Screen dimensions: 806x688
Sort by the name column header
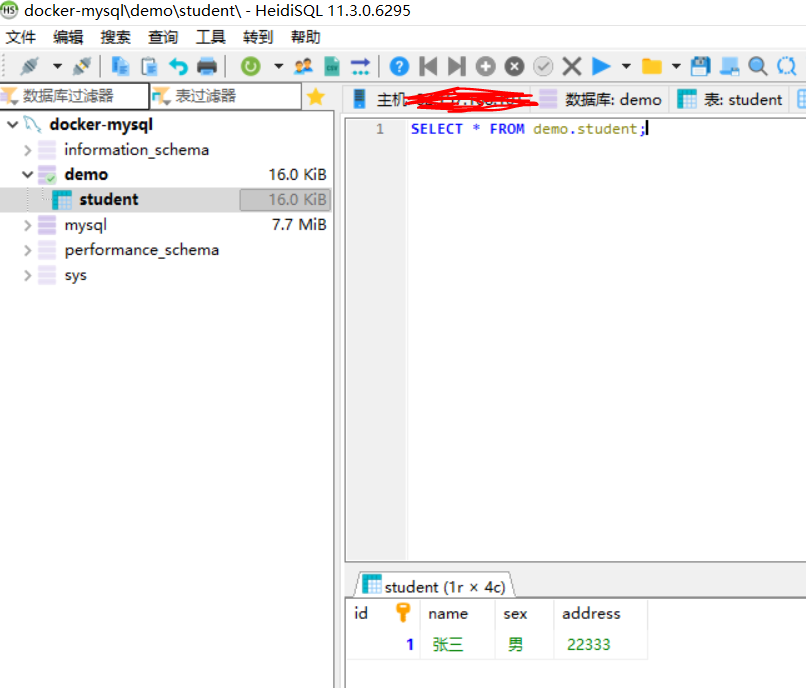[x=457, y=613]
